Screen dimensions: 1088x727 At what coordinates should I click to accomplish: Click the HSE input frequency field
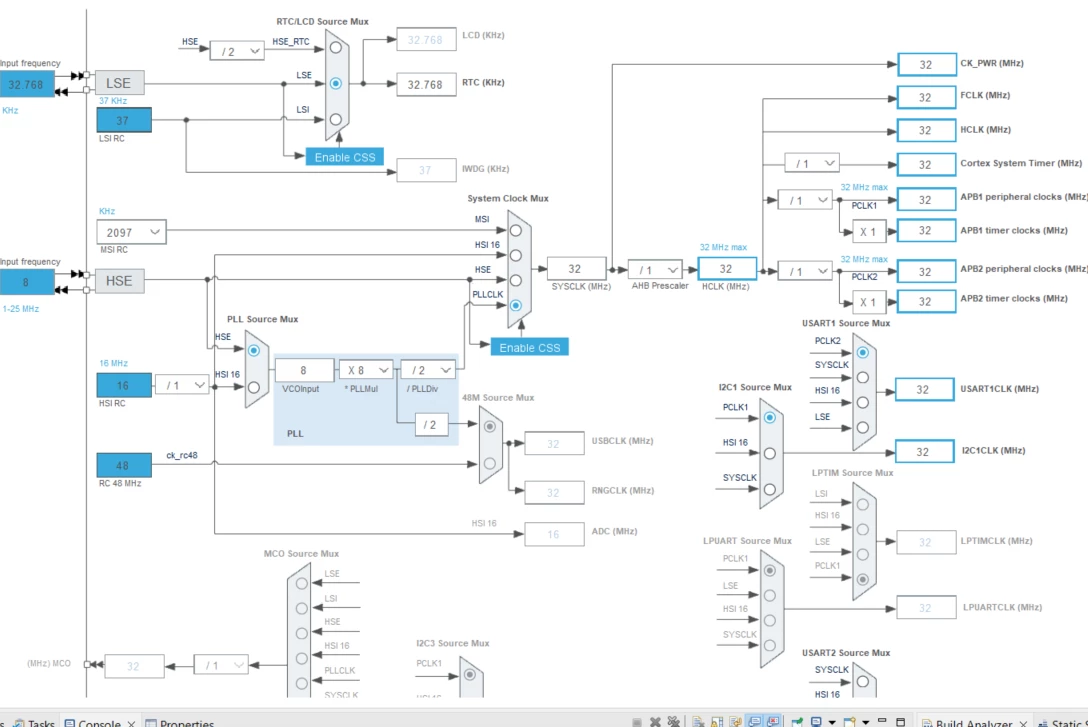tap(26, 282)
